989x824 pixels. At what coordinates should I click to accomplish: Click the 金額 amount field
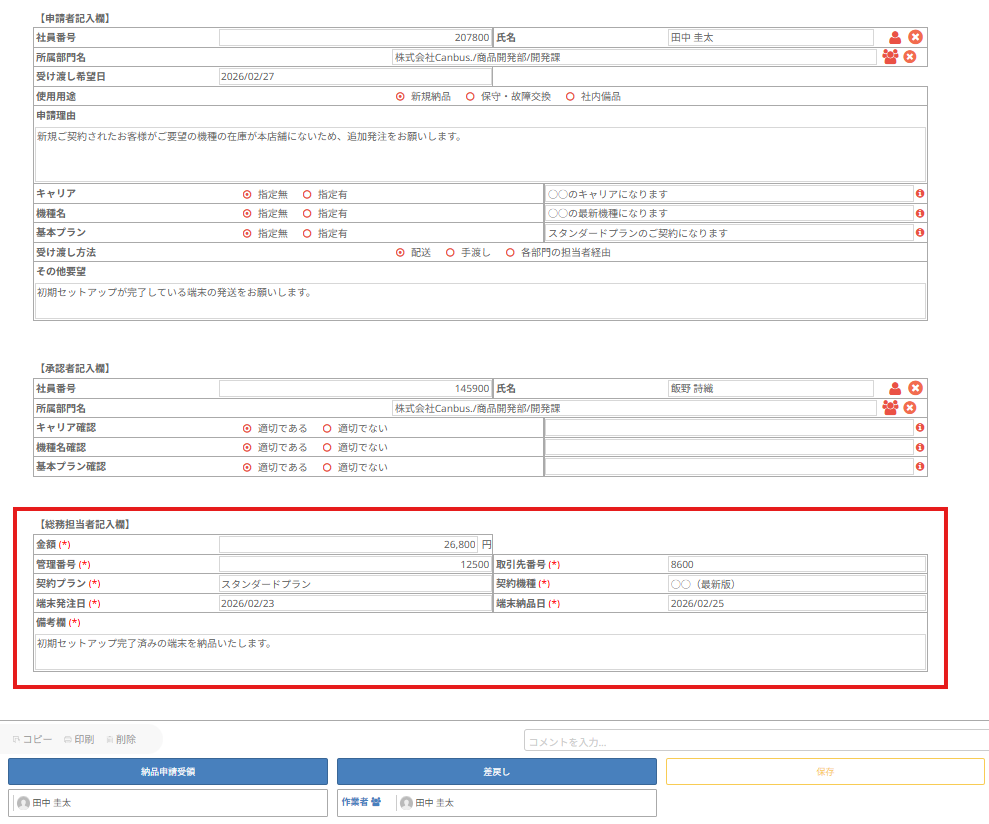(348, 545)
